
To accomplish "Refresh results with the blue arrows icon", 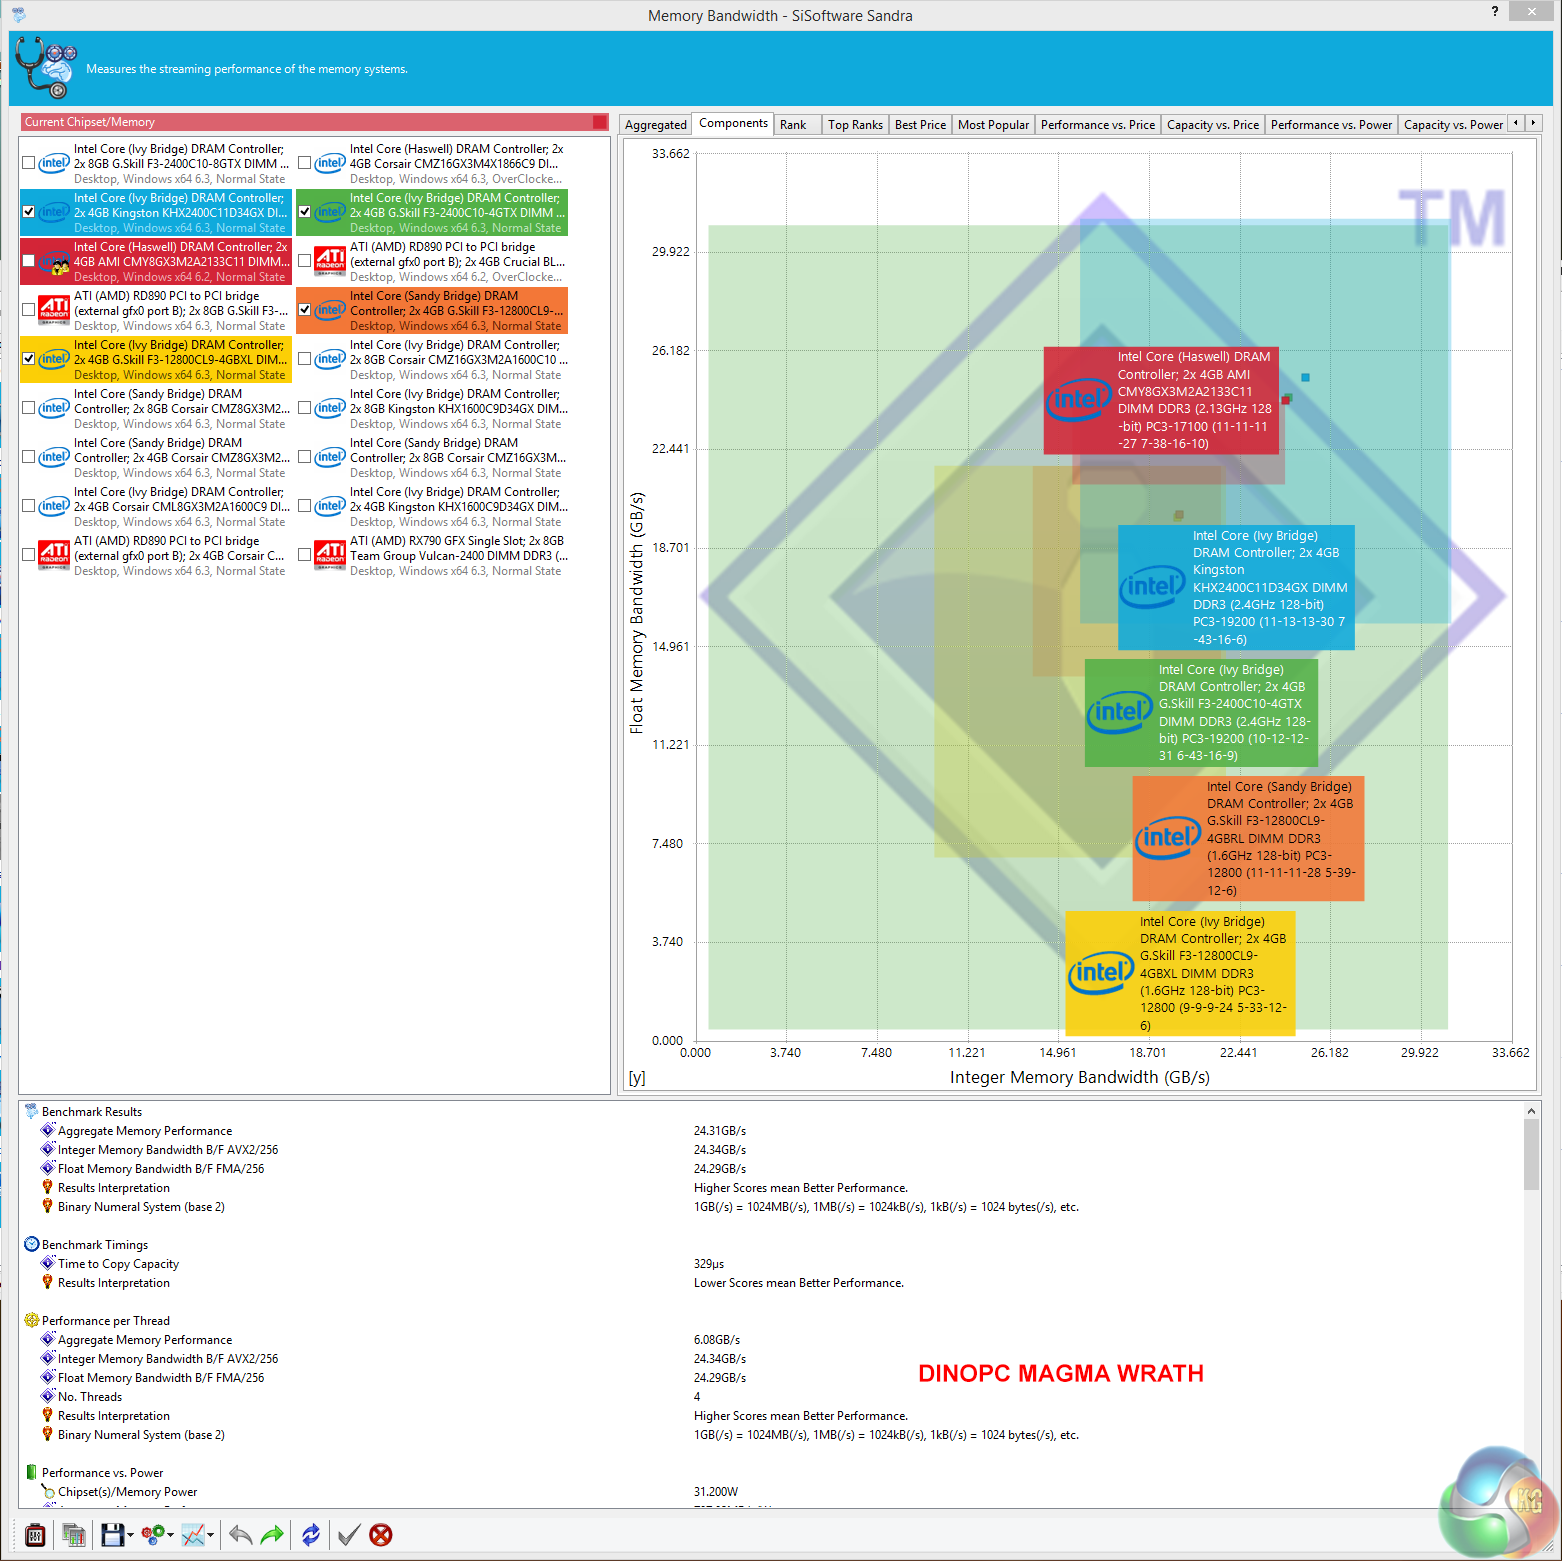I will [311, 1535].
